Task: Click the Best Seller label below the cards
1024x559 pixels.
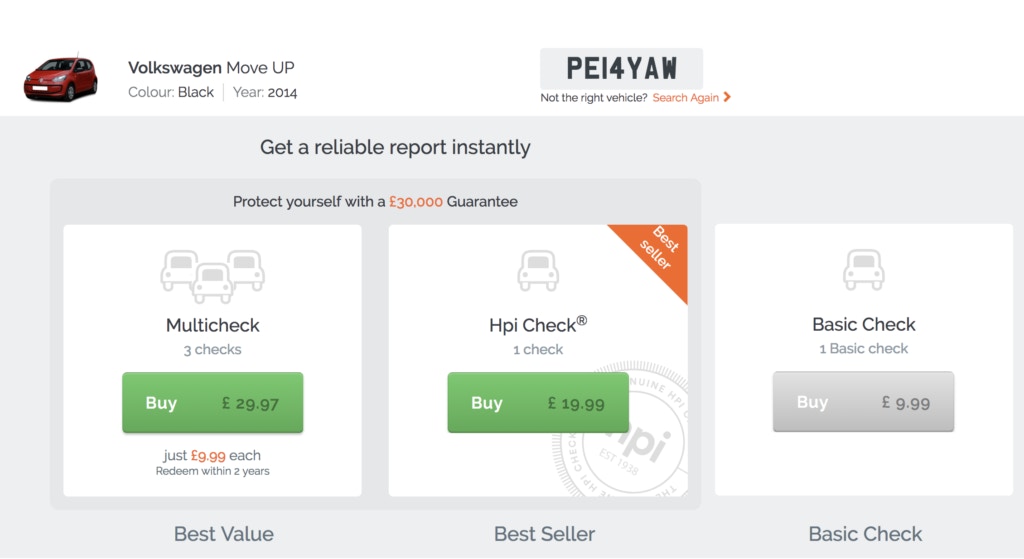Action: 544,534
